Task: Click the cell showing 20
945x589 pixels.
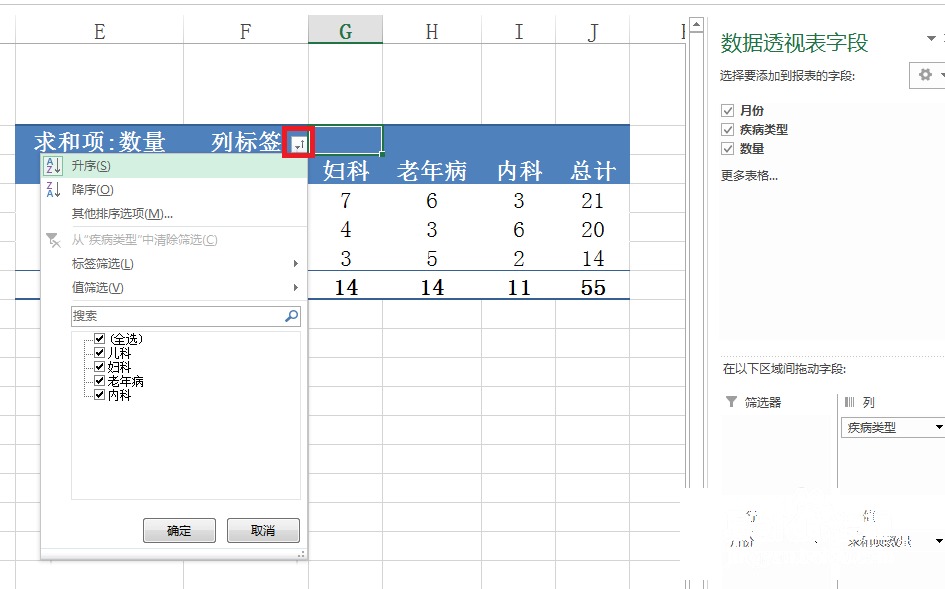Action: 592,229
